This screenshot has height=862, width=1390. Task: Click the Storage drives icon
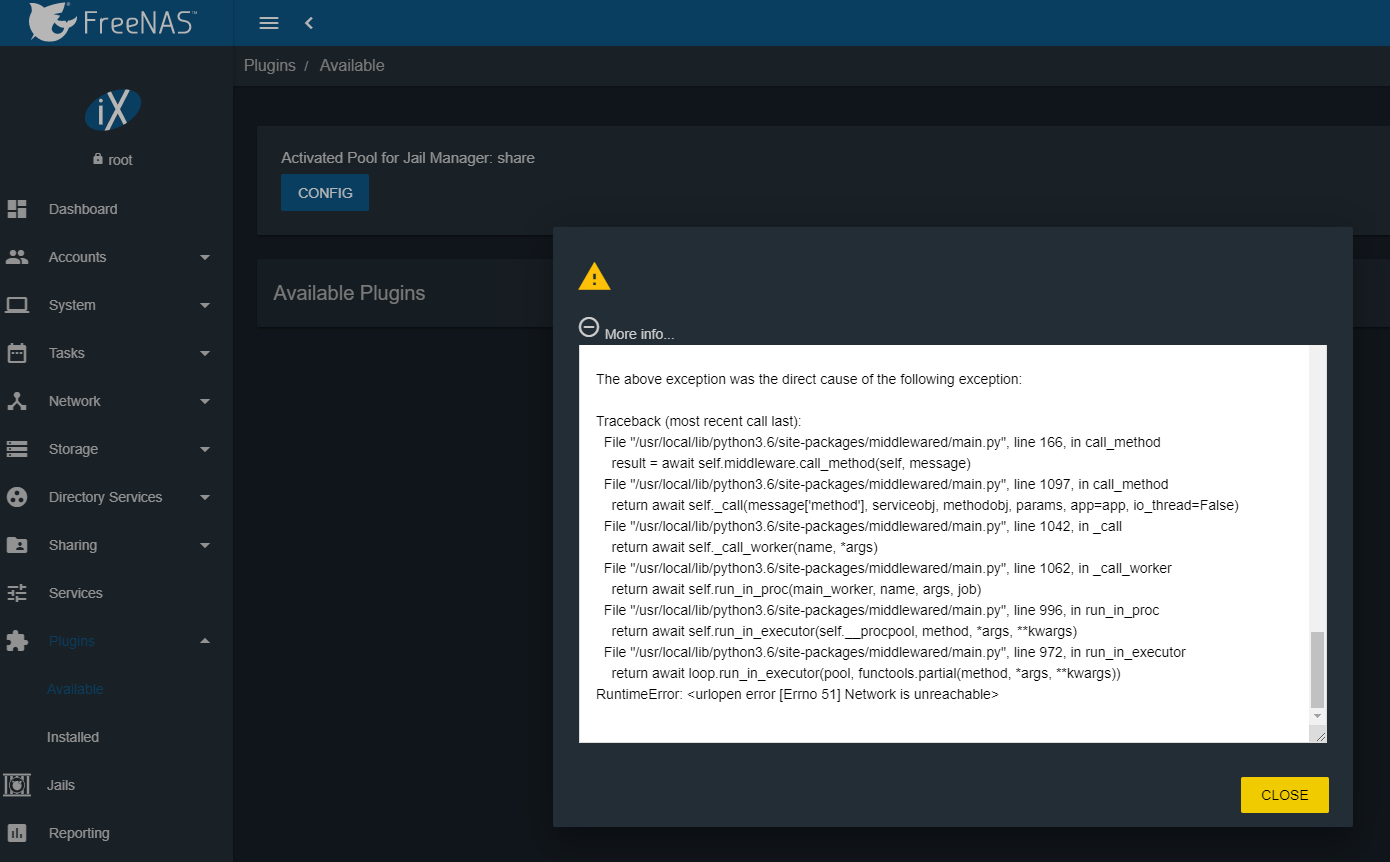(x=17, y=449)
